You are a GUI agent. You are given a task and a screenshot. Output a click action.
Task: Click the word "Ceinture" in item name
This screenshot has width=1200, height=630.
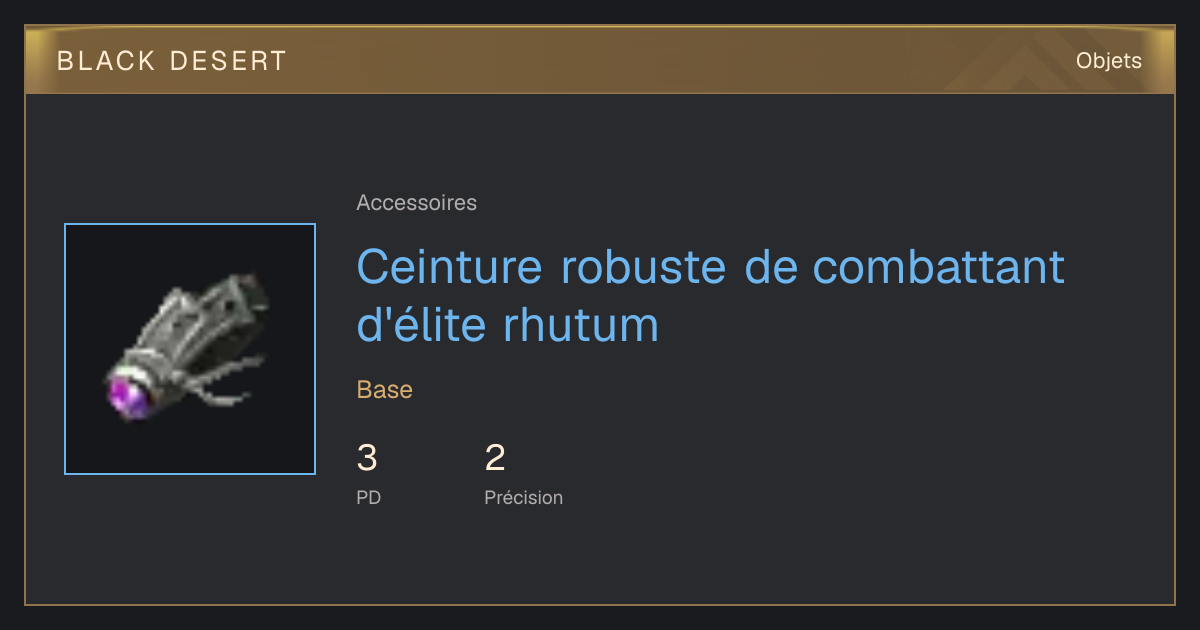click(x=450, y=268)
